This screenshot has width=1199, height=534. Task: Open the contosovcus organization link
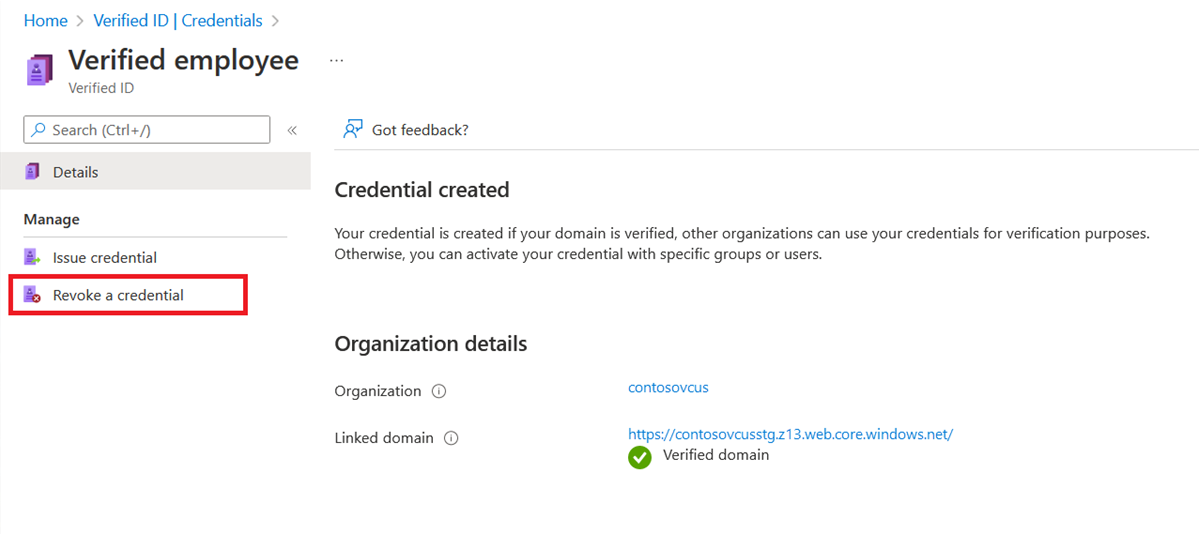pyautogui.click(x=668, y=387)
